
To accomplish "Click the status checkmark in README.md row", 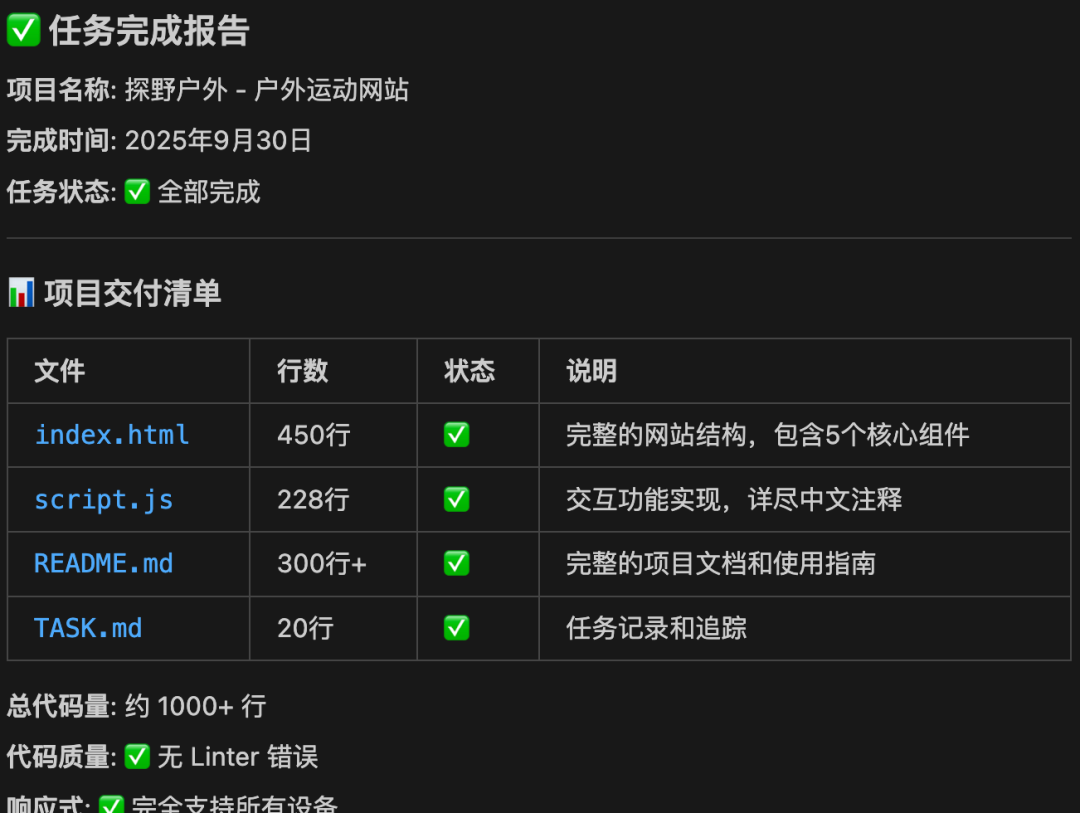I will coord(457,564).
